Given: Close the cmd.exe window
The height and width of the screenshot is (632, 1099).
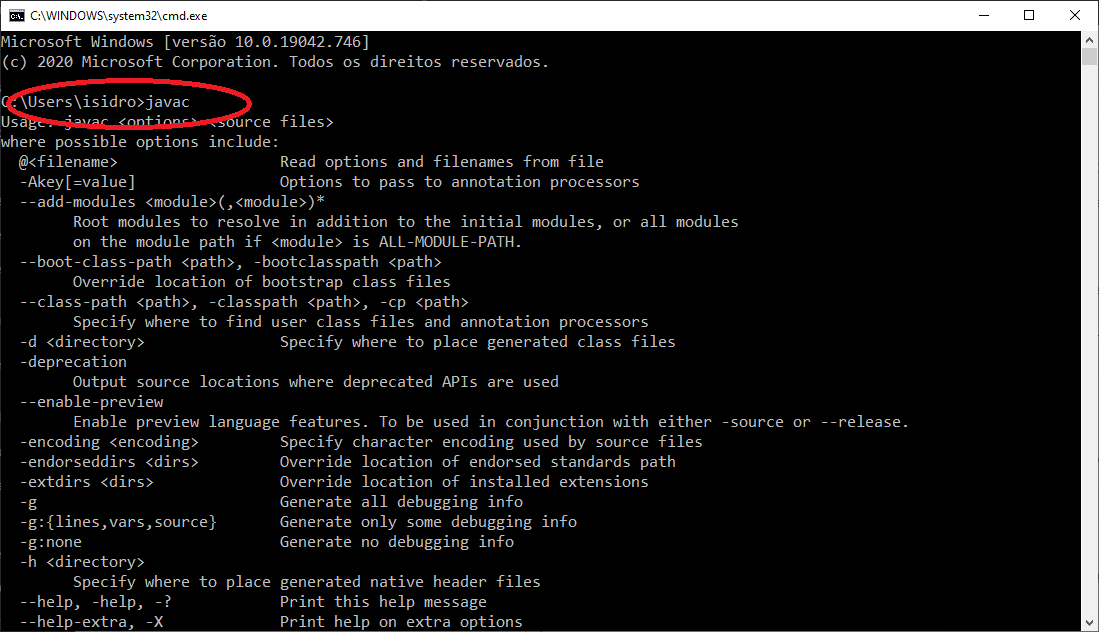Looking at the screenshot, I should (1074, 15).
